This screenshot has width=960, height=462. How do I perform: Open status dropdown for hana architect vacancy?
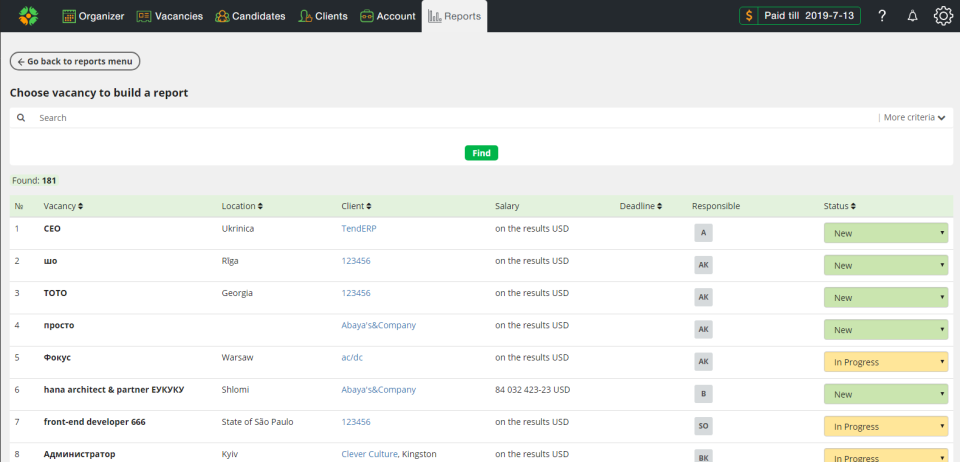pyautogui.click(x=886, y=394)
